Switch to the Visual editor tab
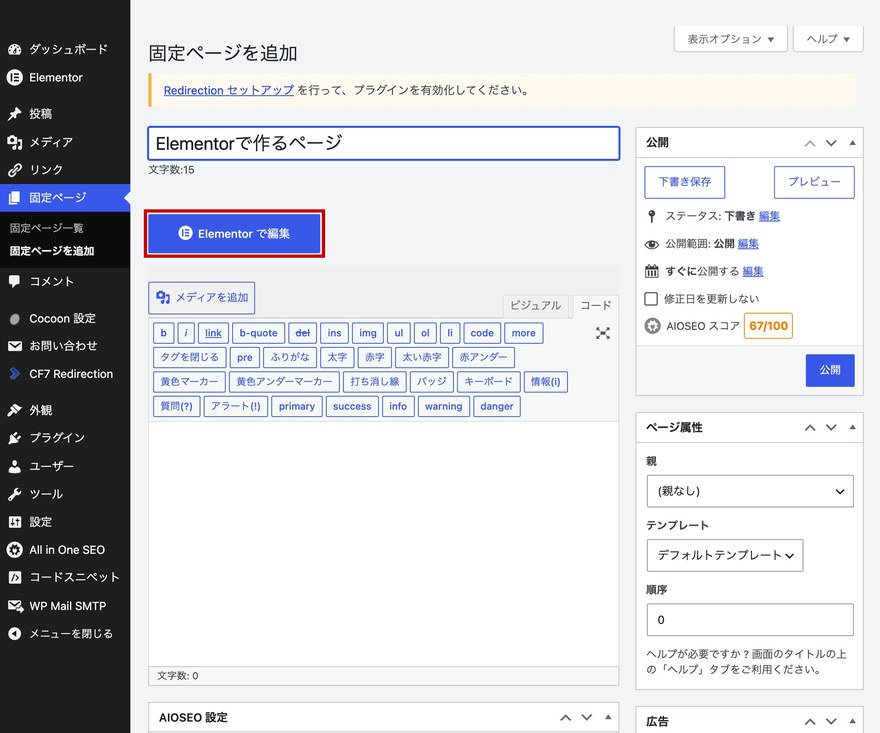Screen dimensions: 880x733 pos(535,306)
